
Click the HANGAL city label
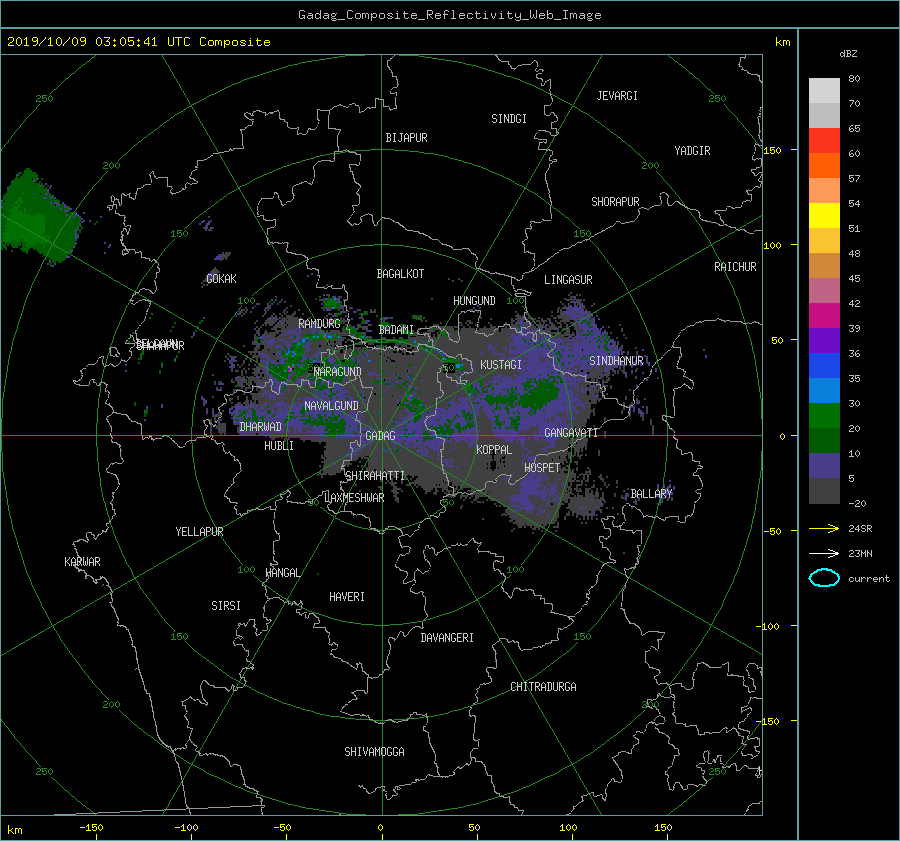pos(282,573)
